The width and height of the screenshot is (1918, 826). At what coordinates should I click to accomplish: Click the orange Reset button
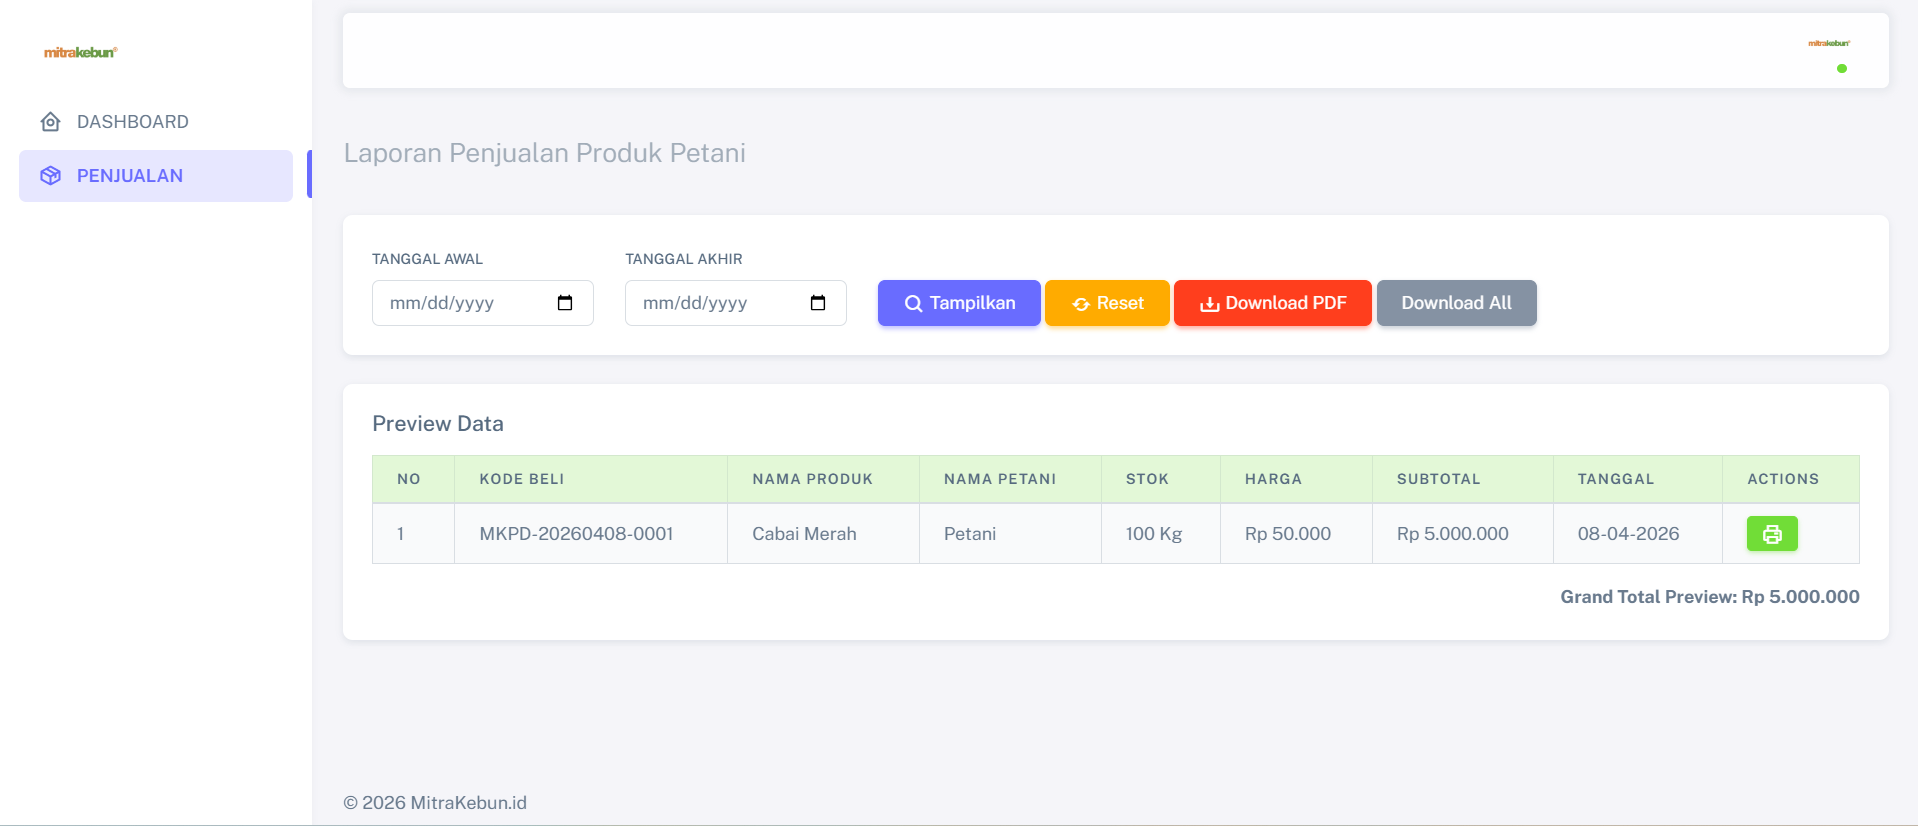1107,303
